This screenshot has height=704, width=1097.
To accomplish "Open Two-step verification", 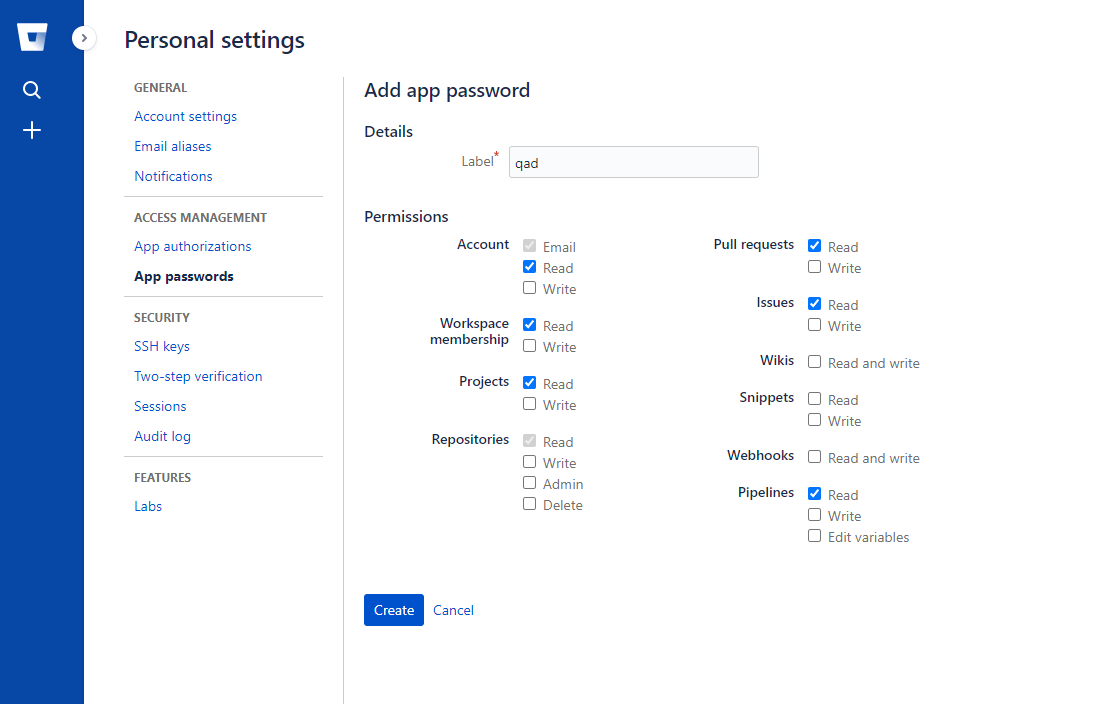I will point(198,376).
